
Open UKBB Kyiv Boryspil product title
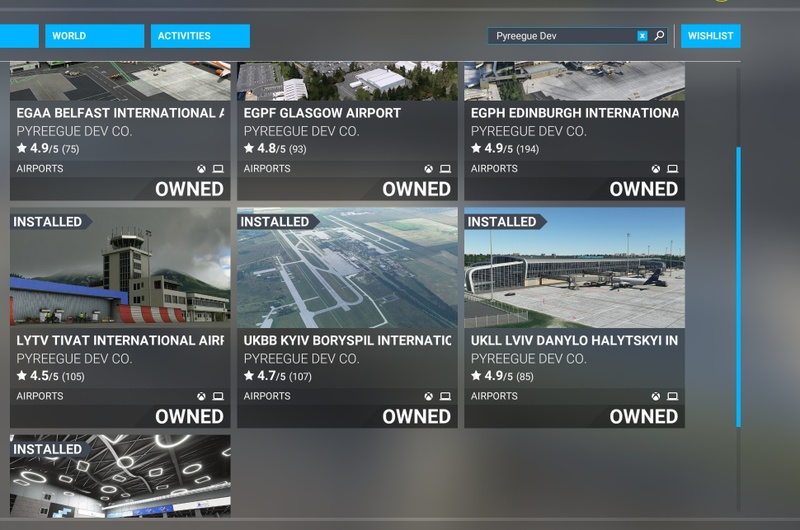tap(347, 341)
